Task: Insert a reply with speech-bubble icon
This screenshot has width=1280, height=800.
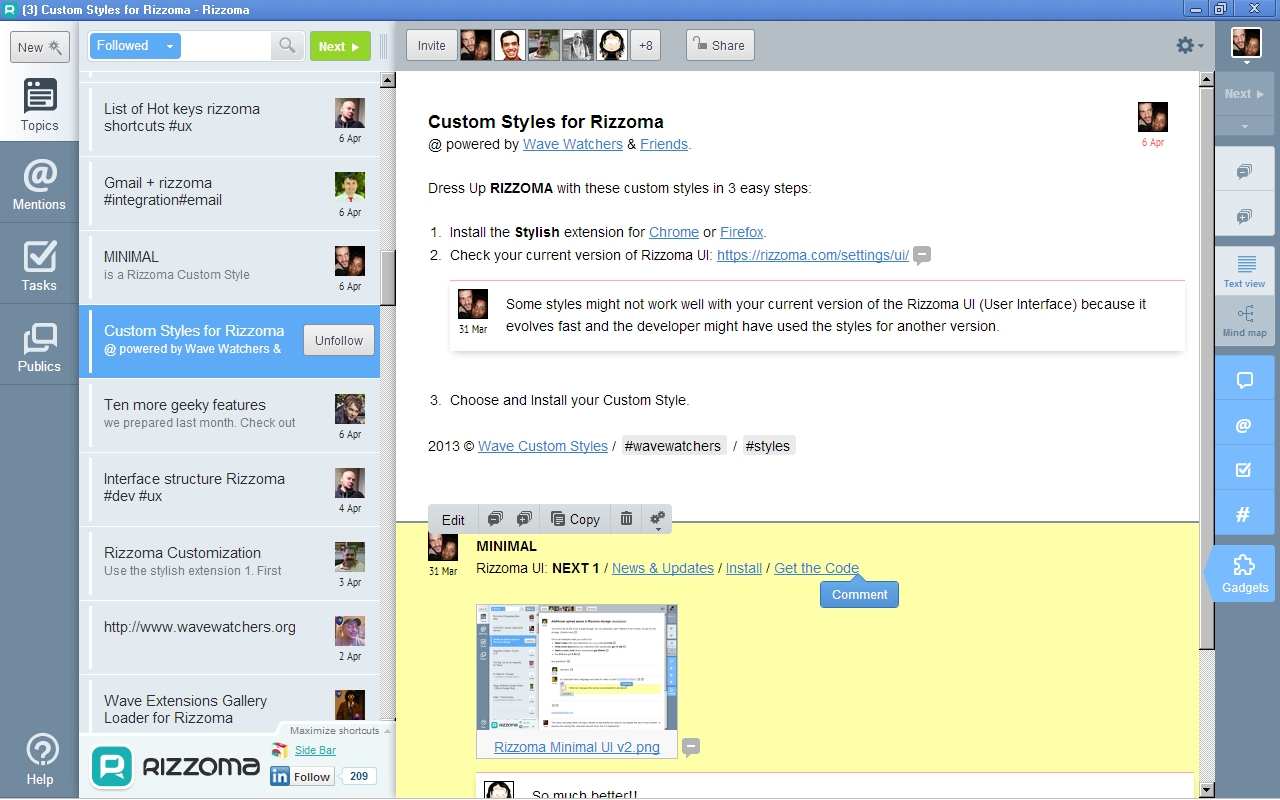Action: [1245, 380]
